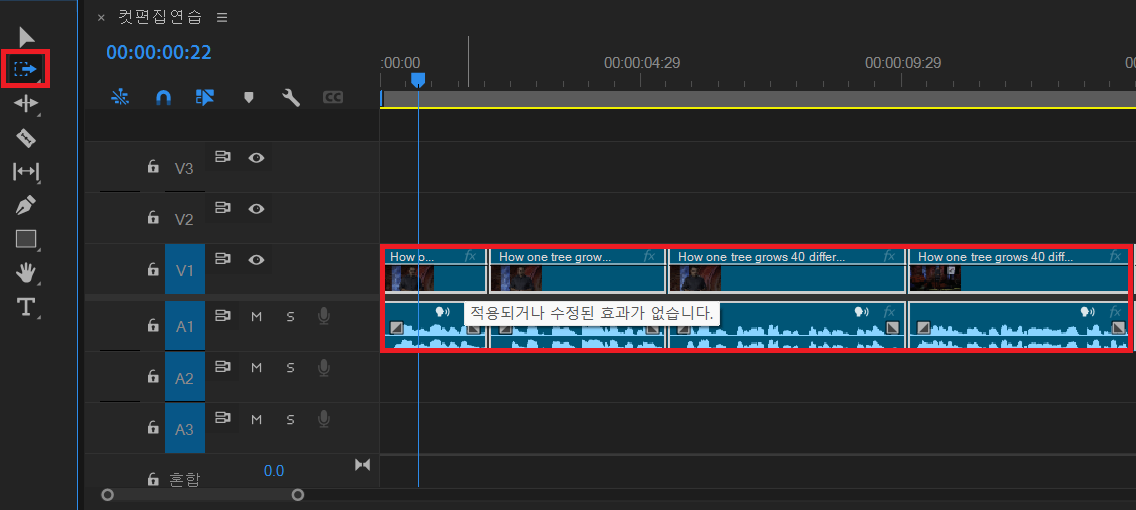Click the fx badge on "How o..." clip

click(470, 256)
